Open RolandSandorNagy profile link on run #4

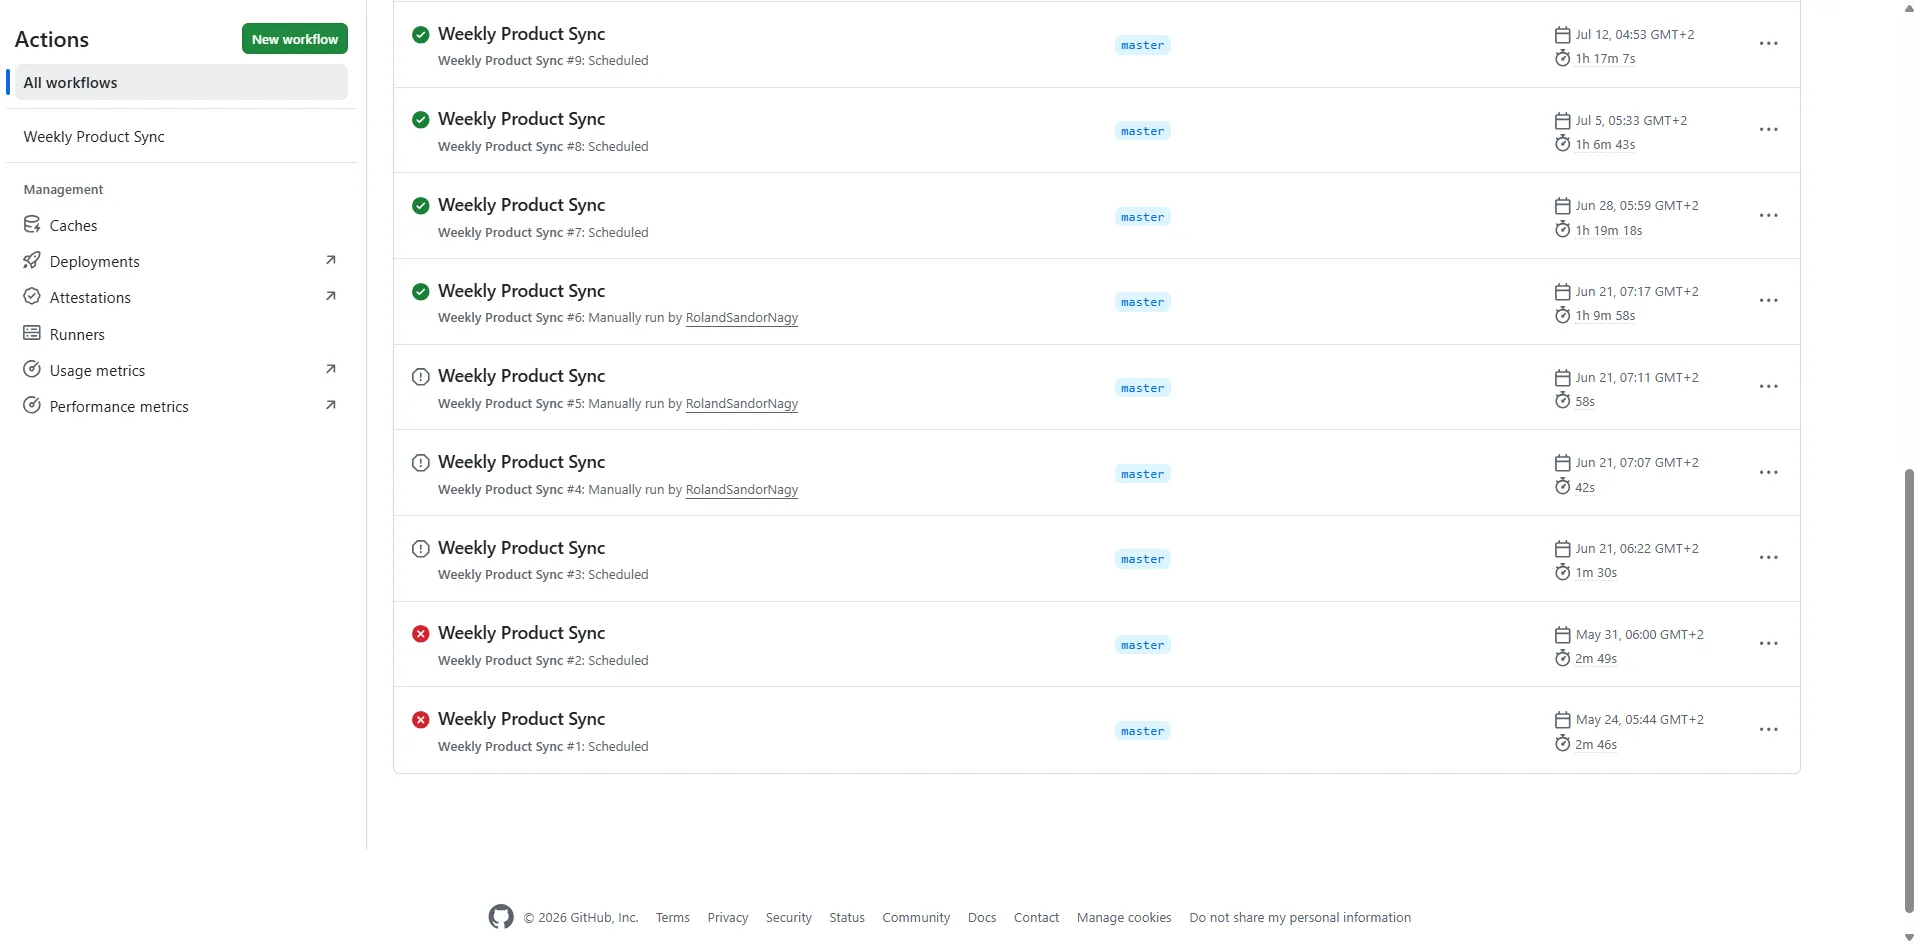742,490
